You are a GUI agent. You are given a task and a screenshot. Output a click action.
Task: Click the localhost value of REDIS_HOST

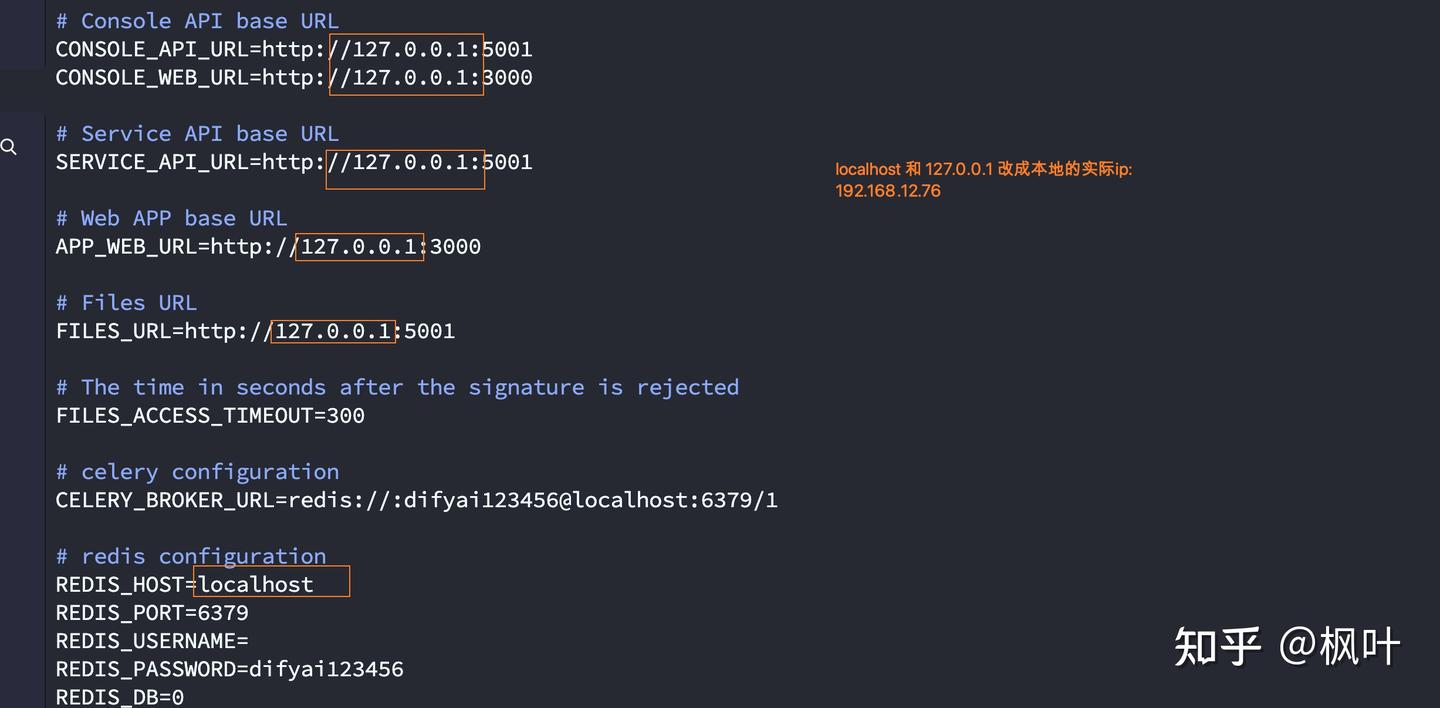pos(256,585)
